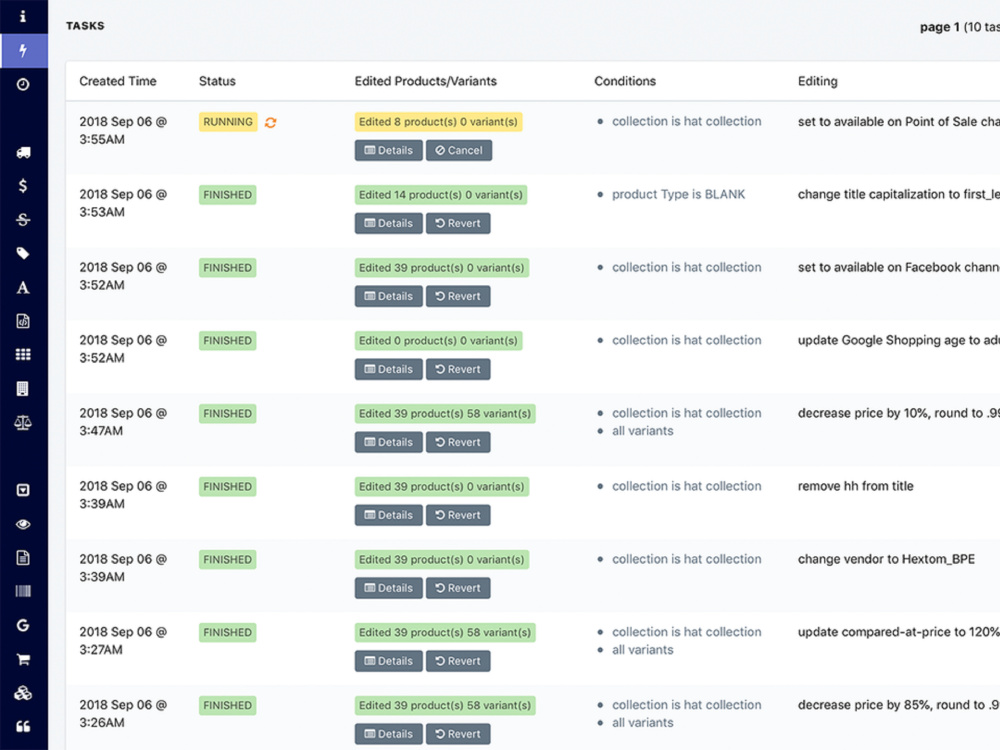Revert the remove hh from title task
This screenshot has width=1000, height=750.
click(x=458, y=515)
